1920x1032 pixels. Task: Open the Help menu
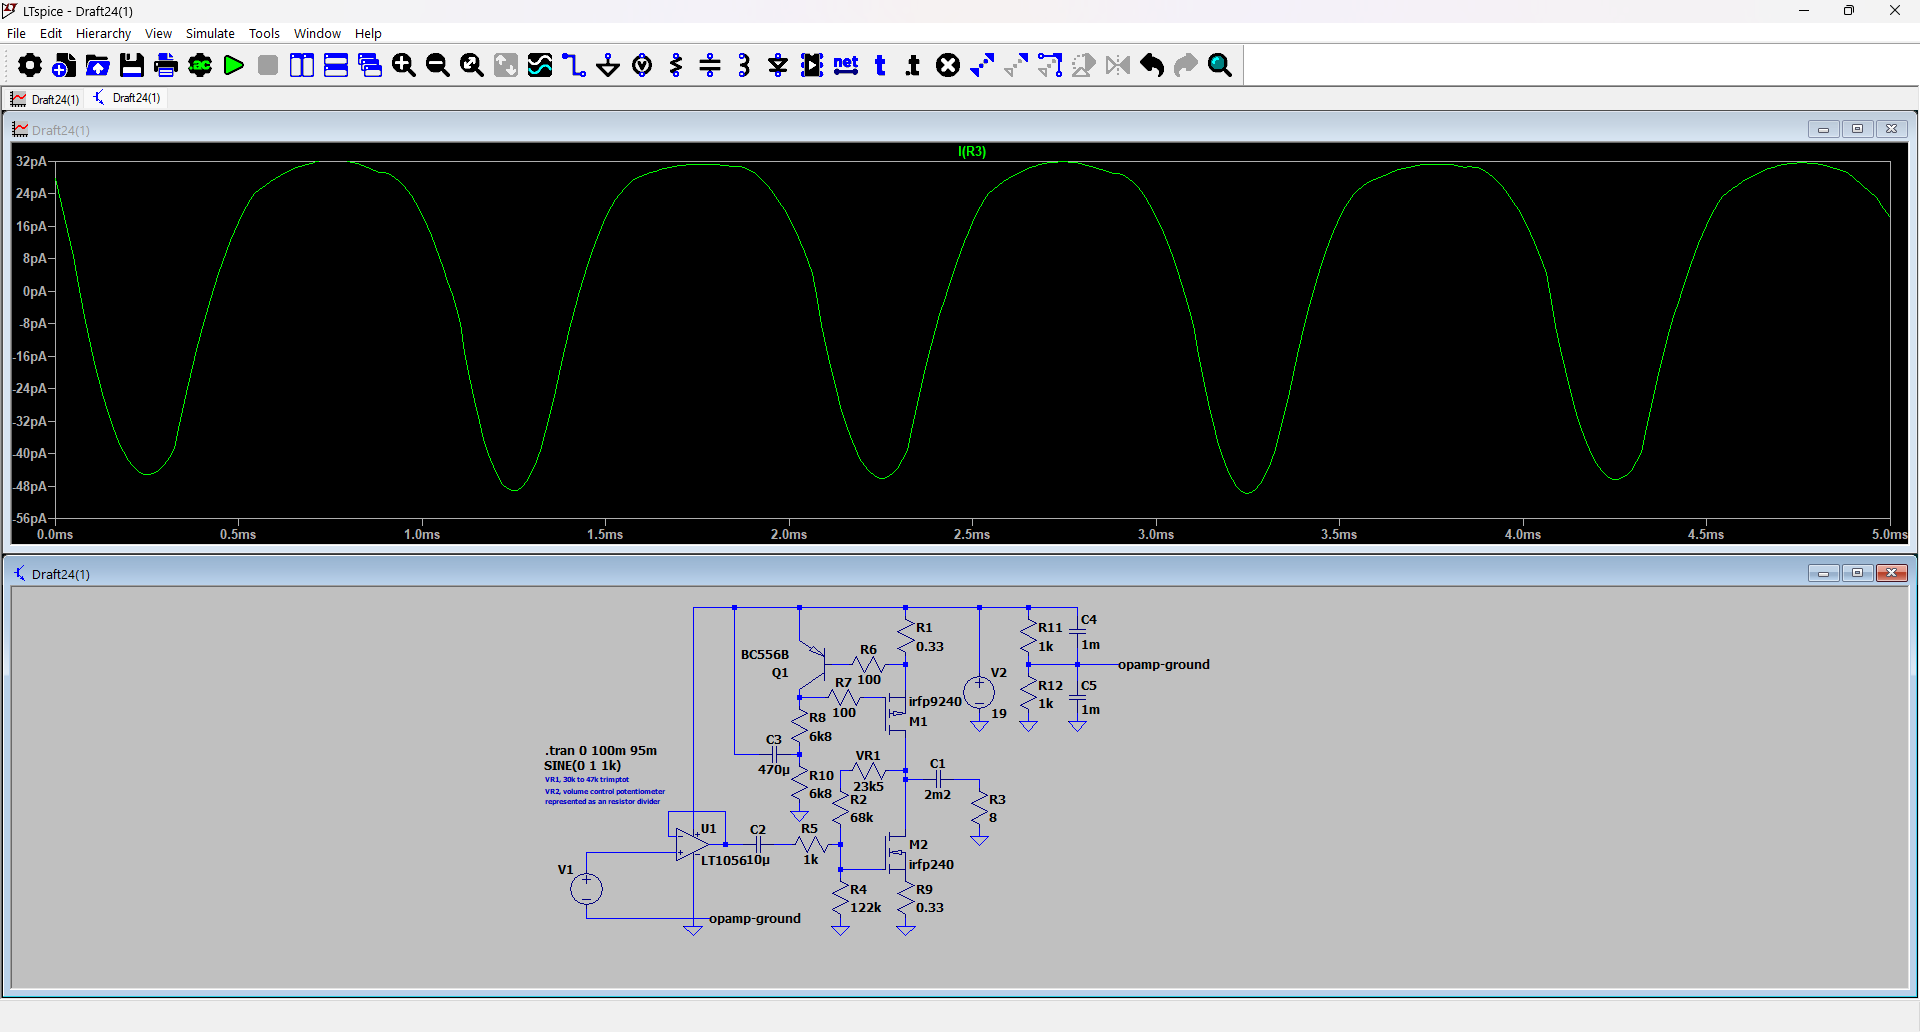pos(368,33)
